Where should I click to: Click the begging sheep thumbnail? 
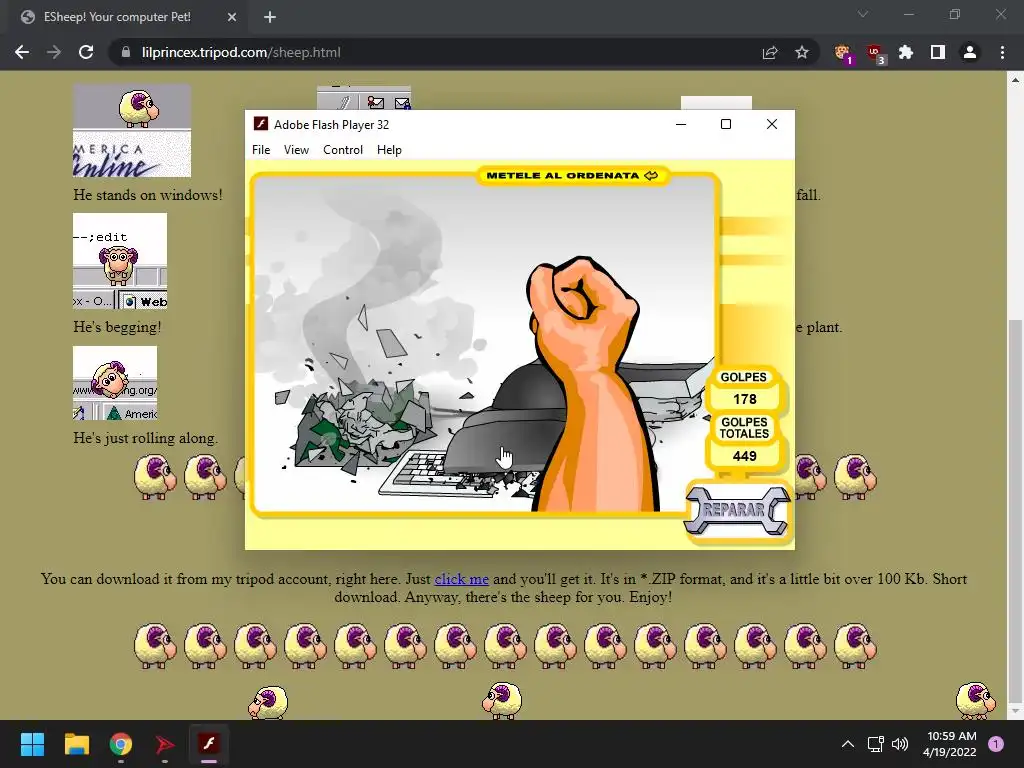pyautogui.click(x=120, y=261)
